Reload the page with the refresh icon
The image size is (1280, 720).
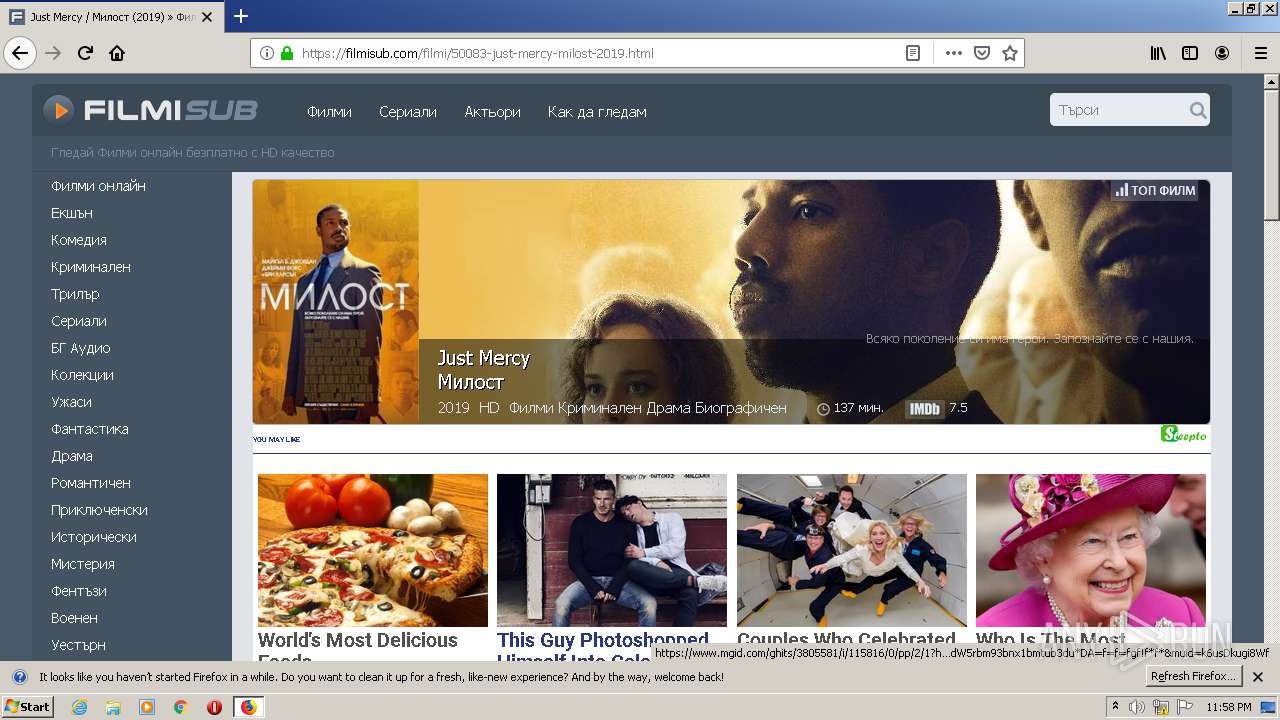point(85,53)
